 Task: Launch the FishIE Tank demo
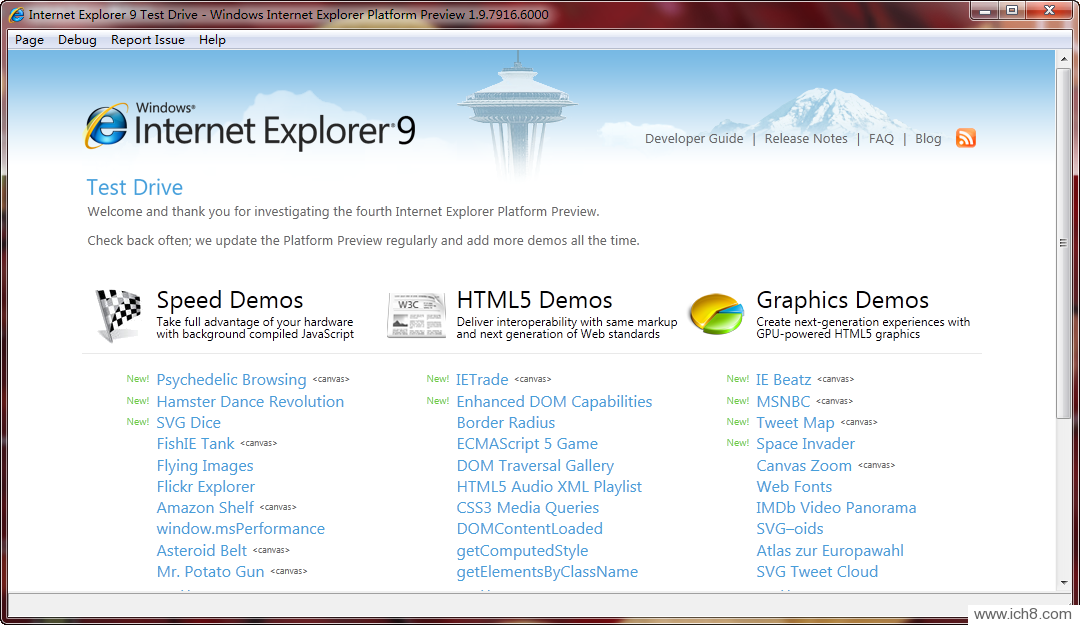(x=196, y=444)
